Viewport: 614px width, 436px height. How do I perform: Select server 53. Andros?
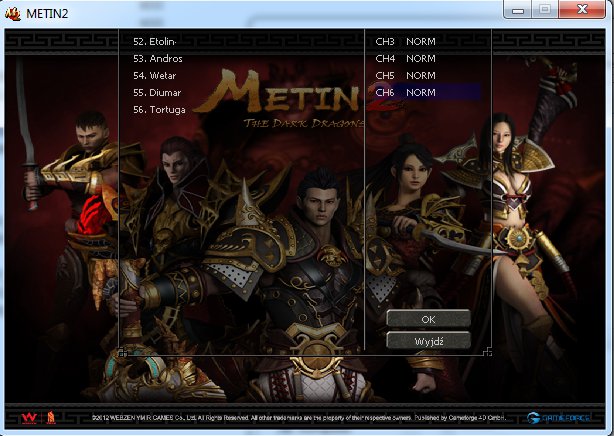[158, 59]
